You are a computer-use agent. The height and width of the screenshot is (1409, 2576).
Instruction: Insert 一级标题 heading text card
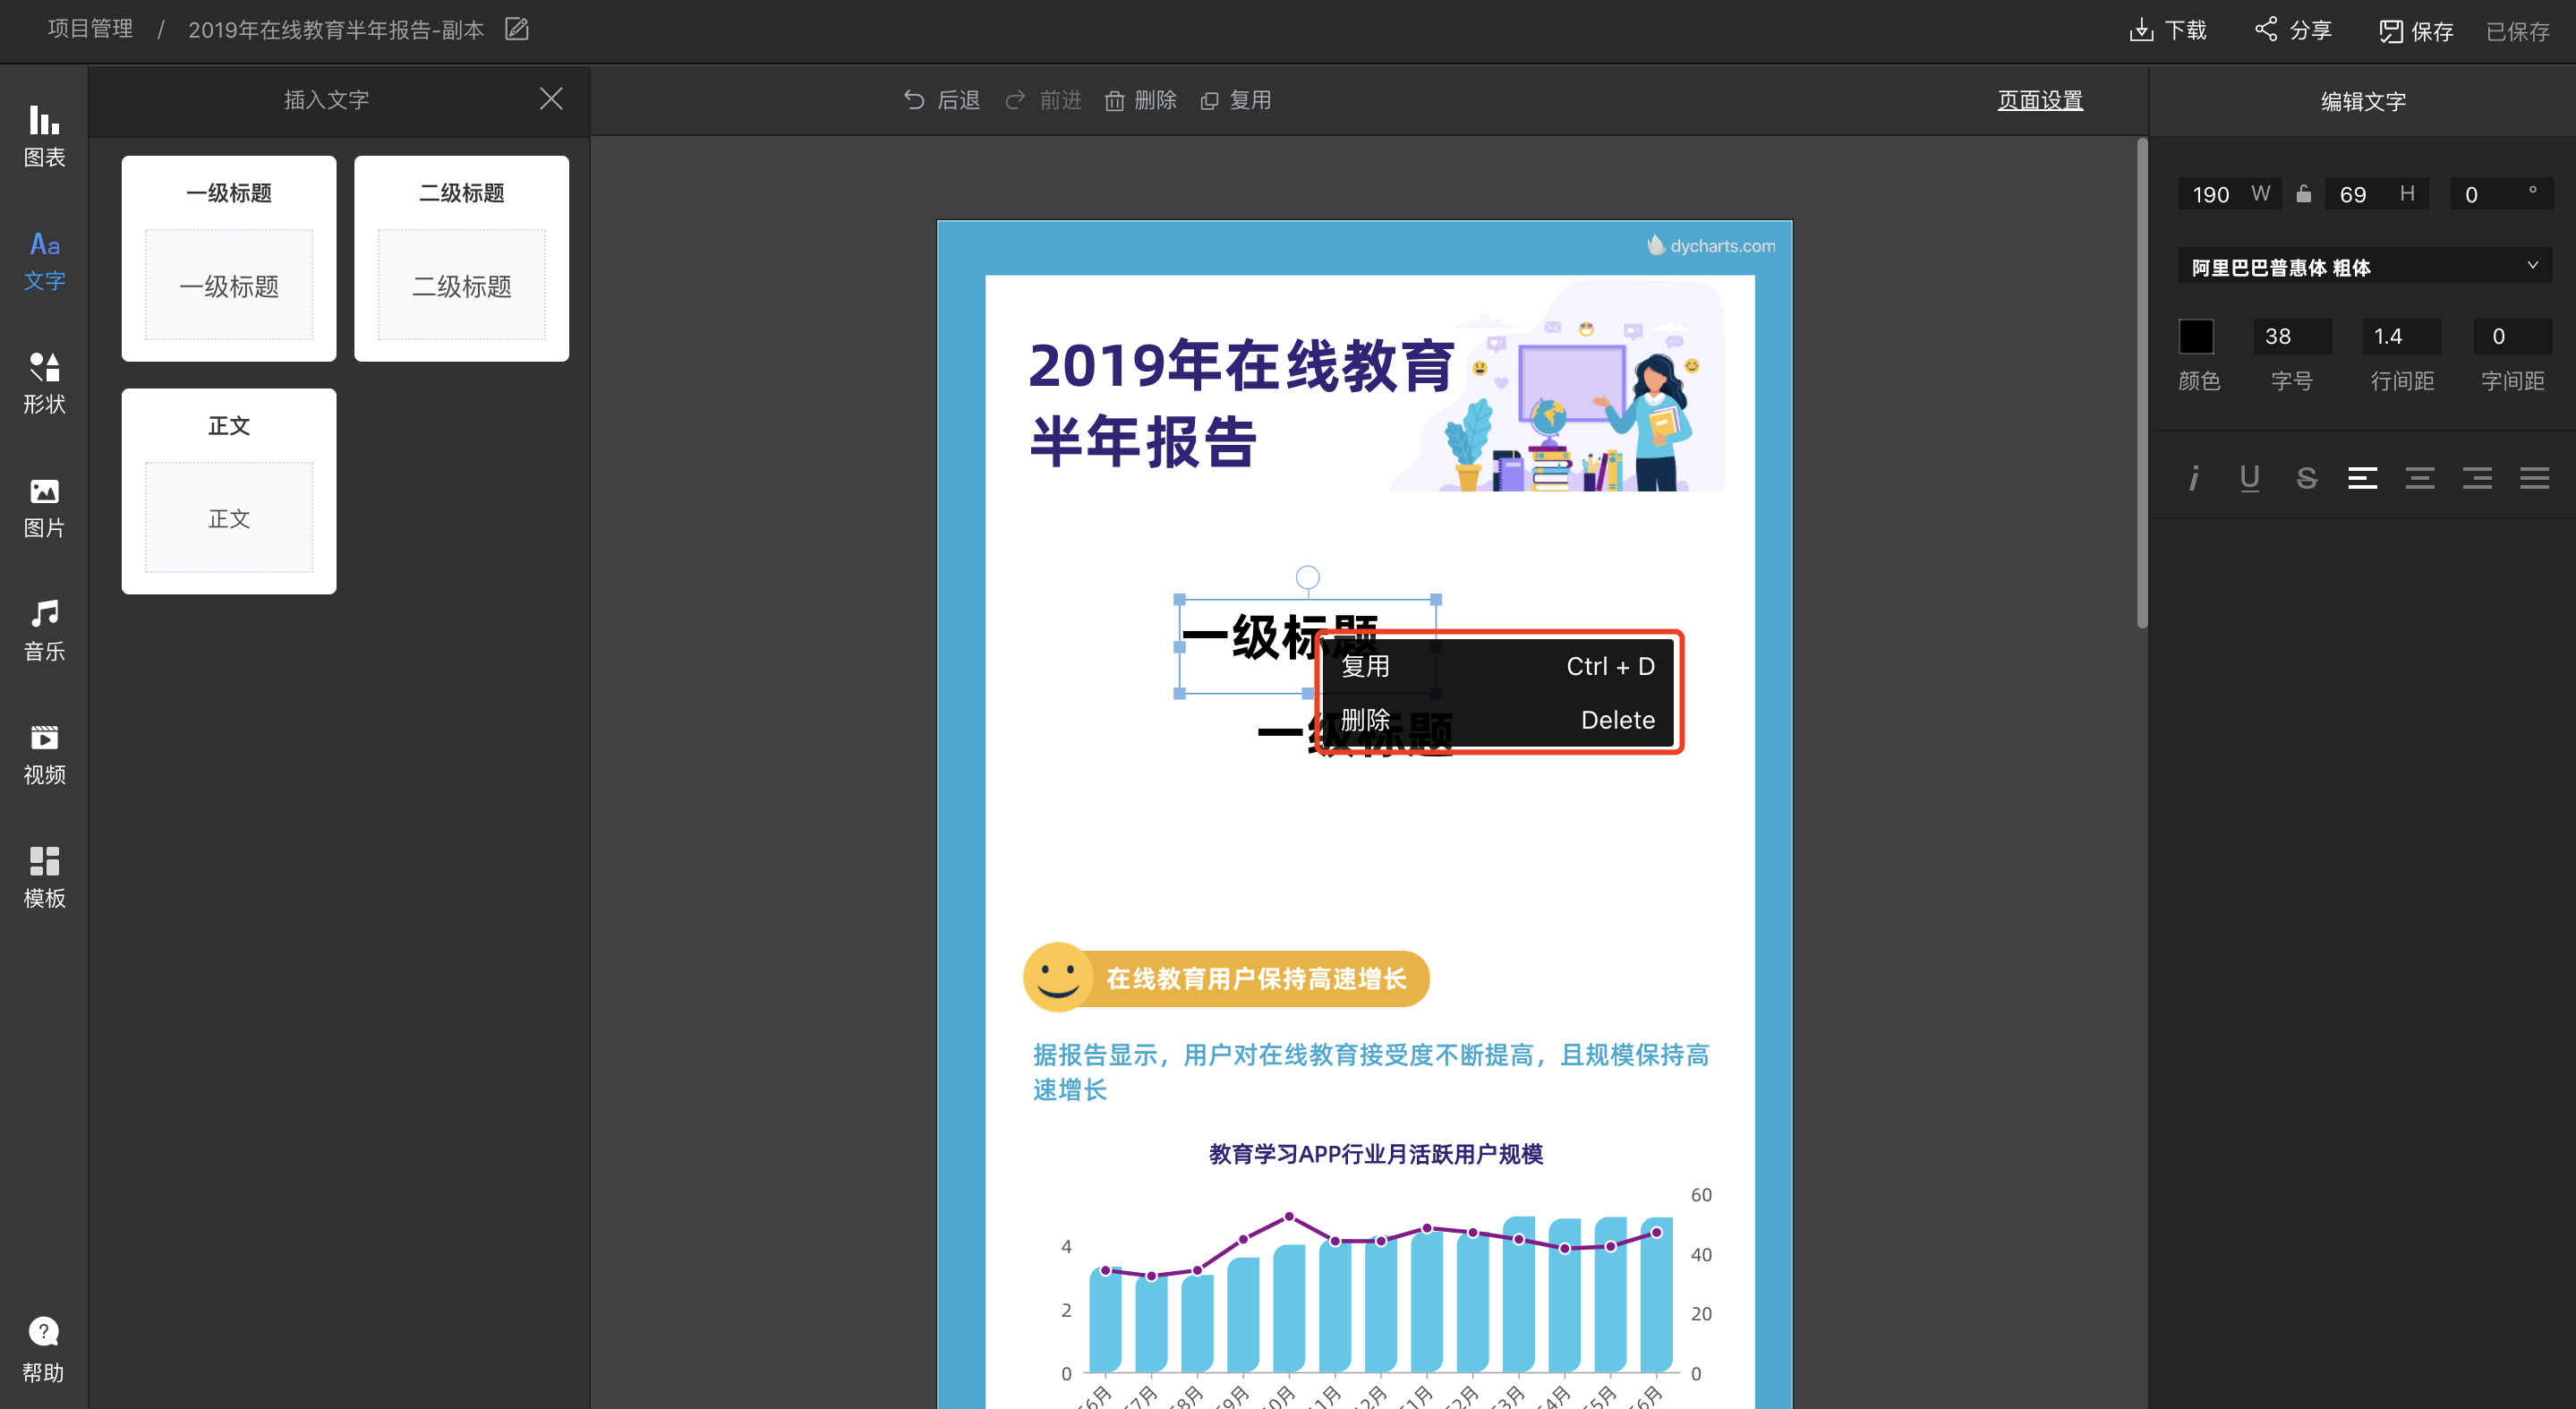point(229,258)
